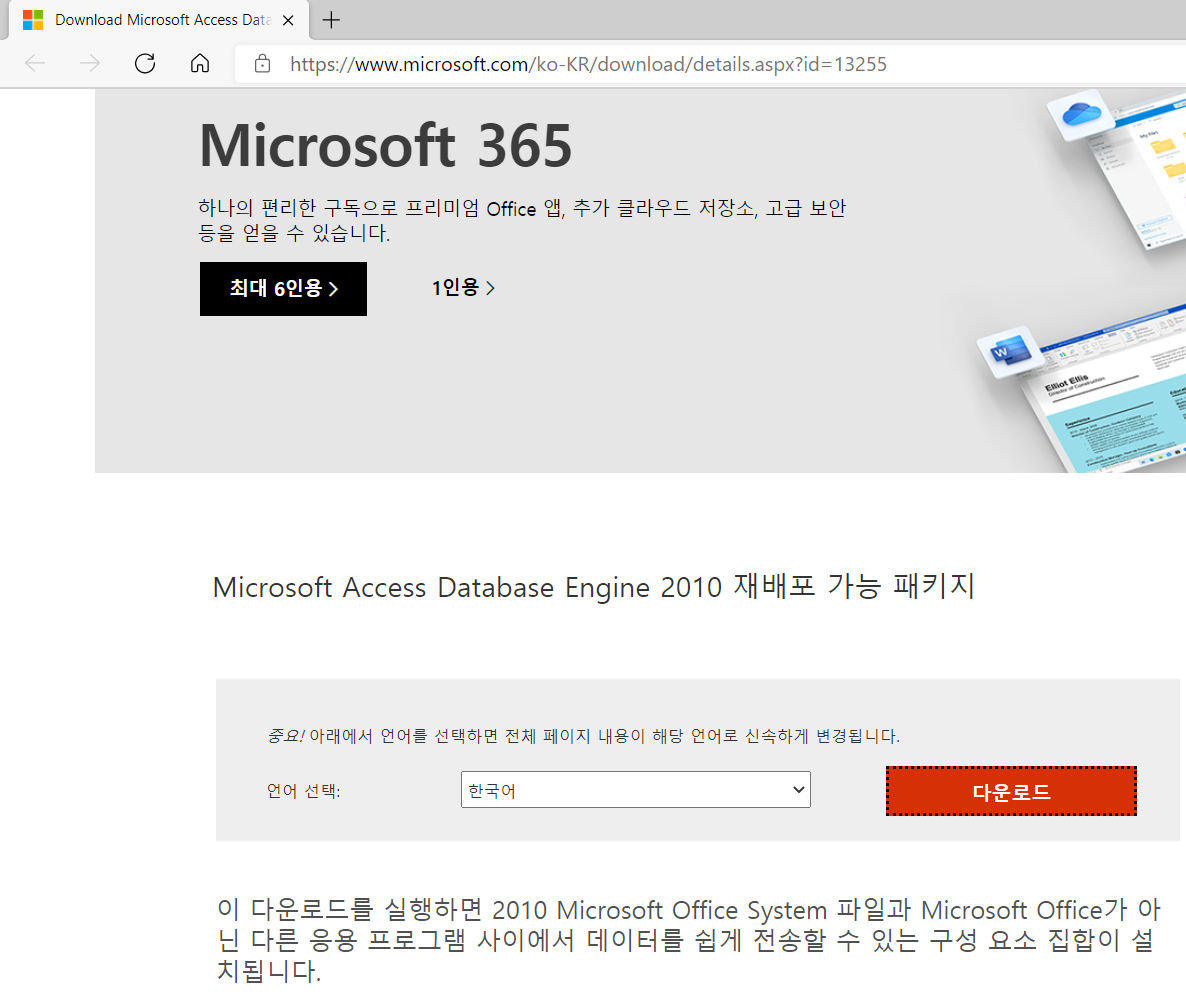
Task: Click the Microsoft logo favicon on the tab
Action: [33, 20]
